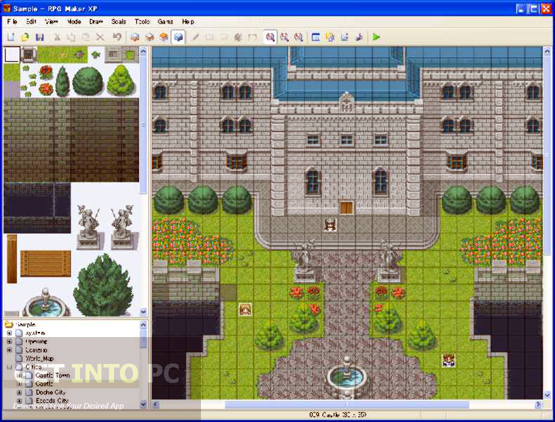Screen dimensions: 555x422
Task: Select the Pencil draw tool
Action: [x=195, y=37]
